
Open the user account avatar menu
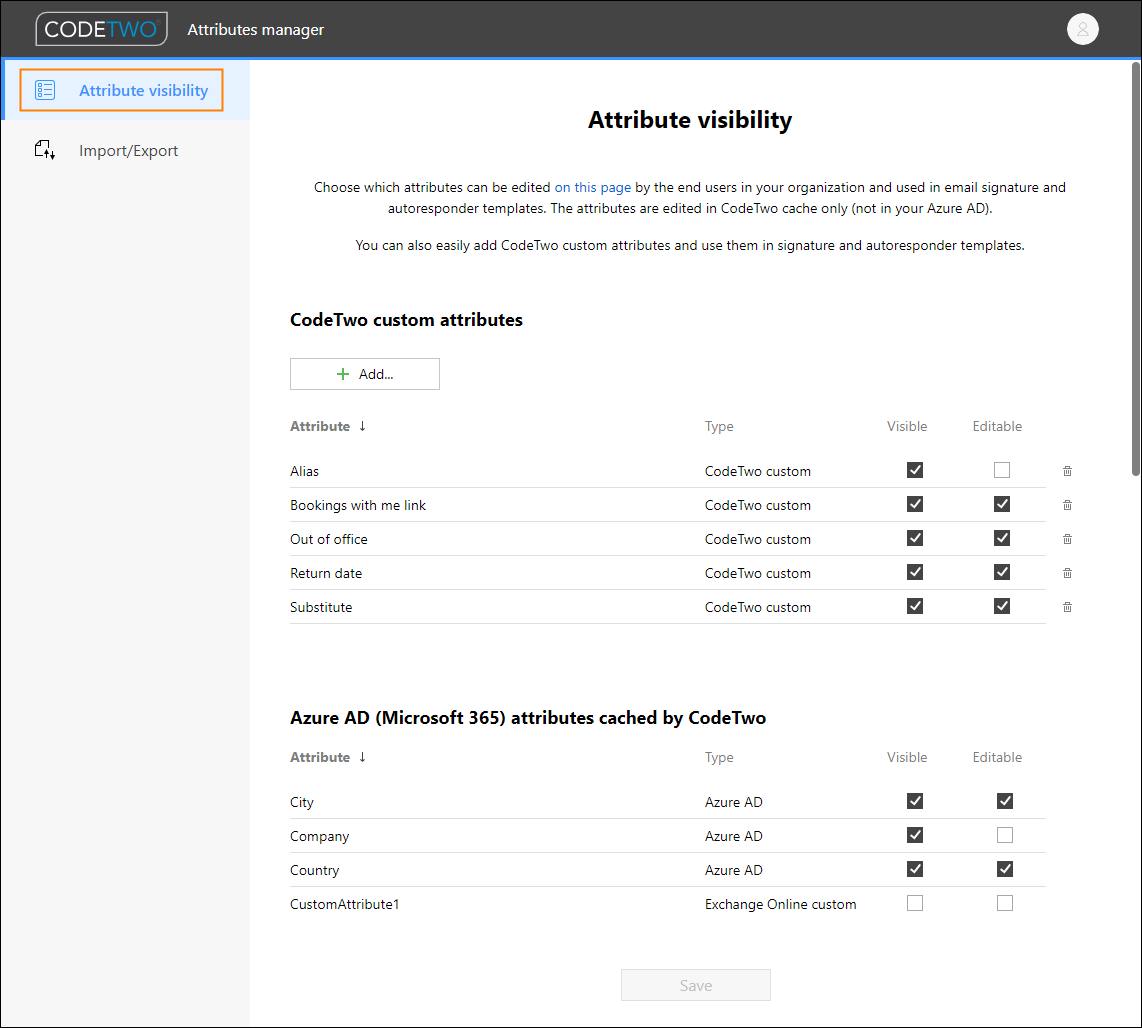1082,29
